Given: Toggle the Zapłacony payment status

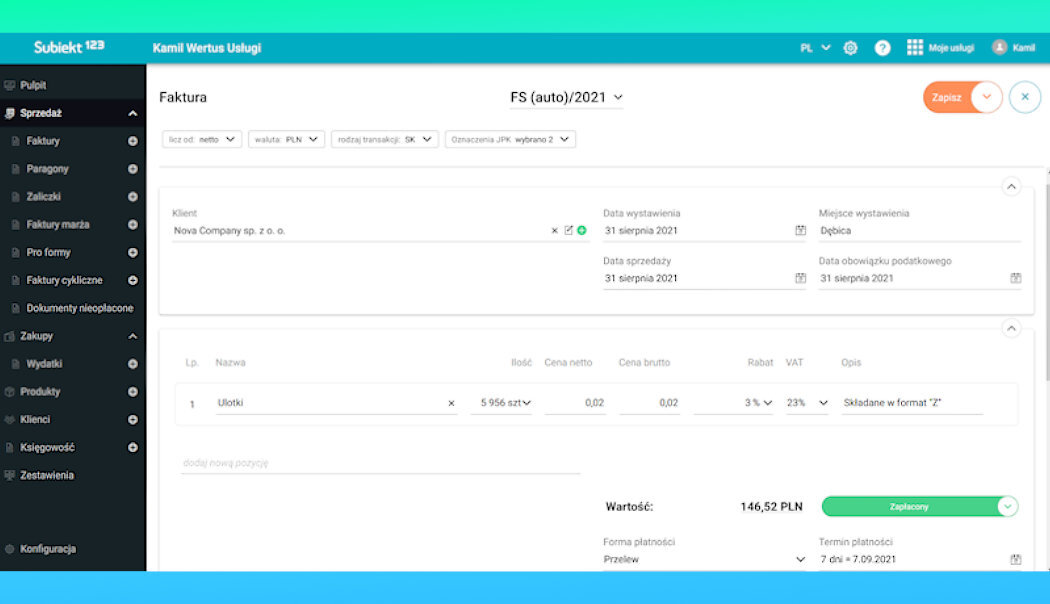Looking at the screenshot, I should [x=1007, y=507].
